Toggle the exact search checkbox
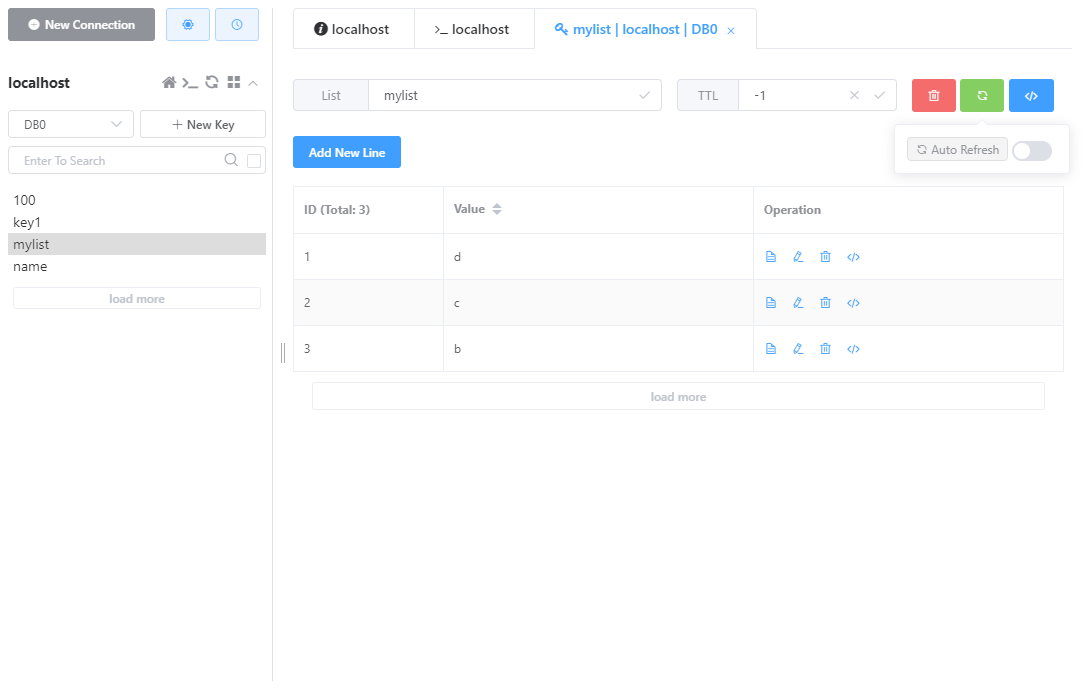Image resolution: width=1084 pixels, height=689 pixels. click(x=254, y=161)
